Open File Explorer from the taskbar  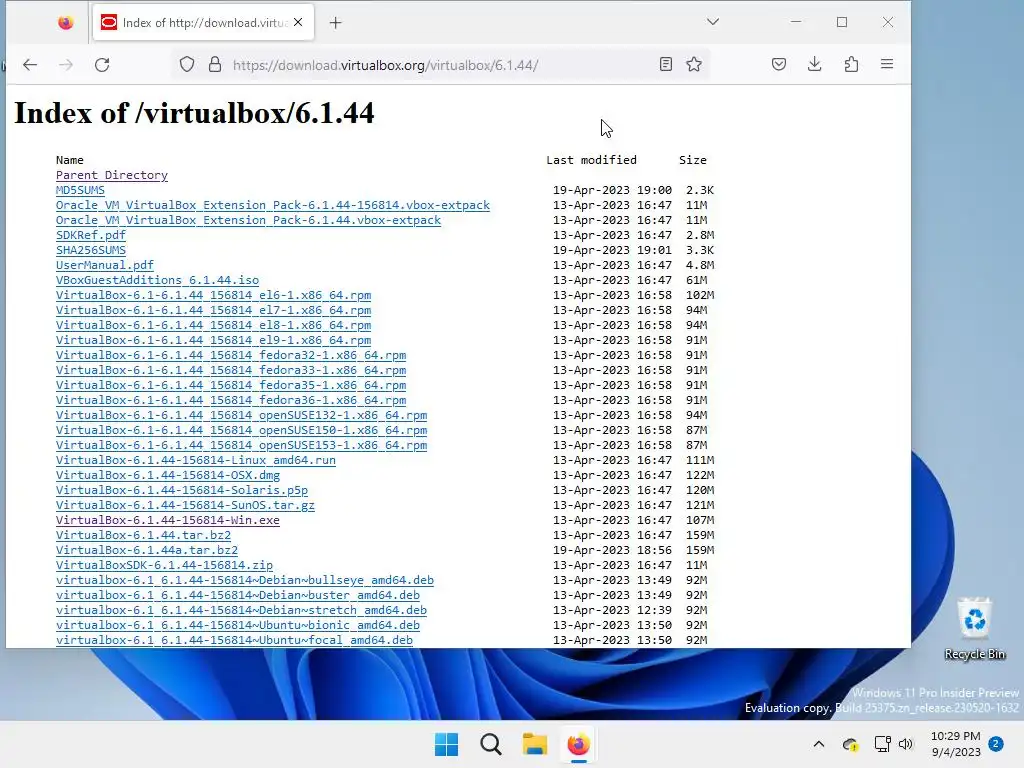click(x=534, y=744)
